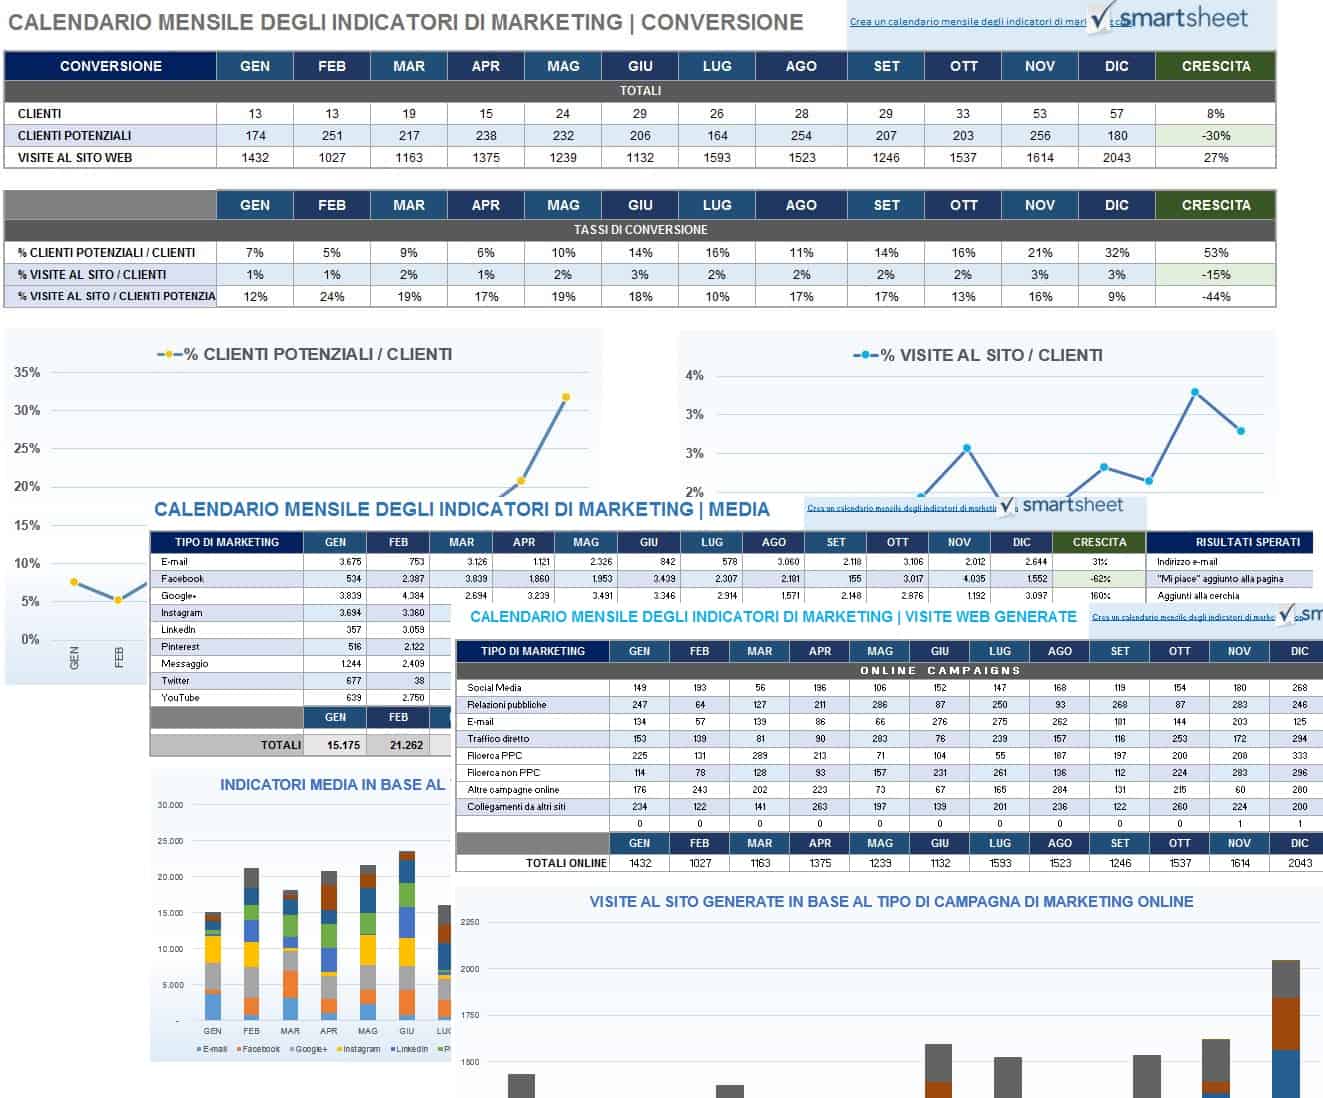Select the 'VISITE AL SITO GENERATE IN BASE AL TIPO' chart title
The width and height of the screenshot is (1323, 1098).
click(891, 902)
